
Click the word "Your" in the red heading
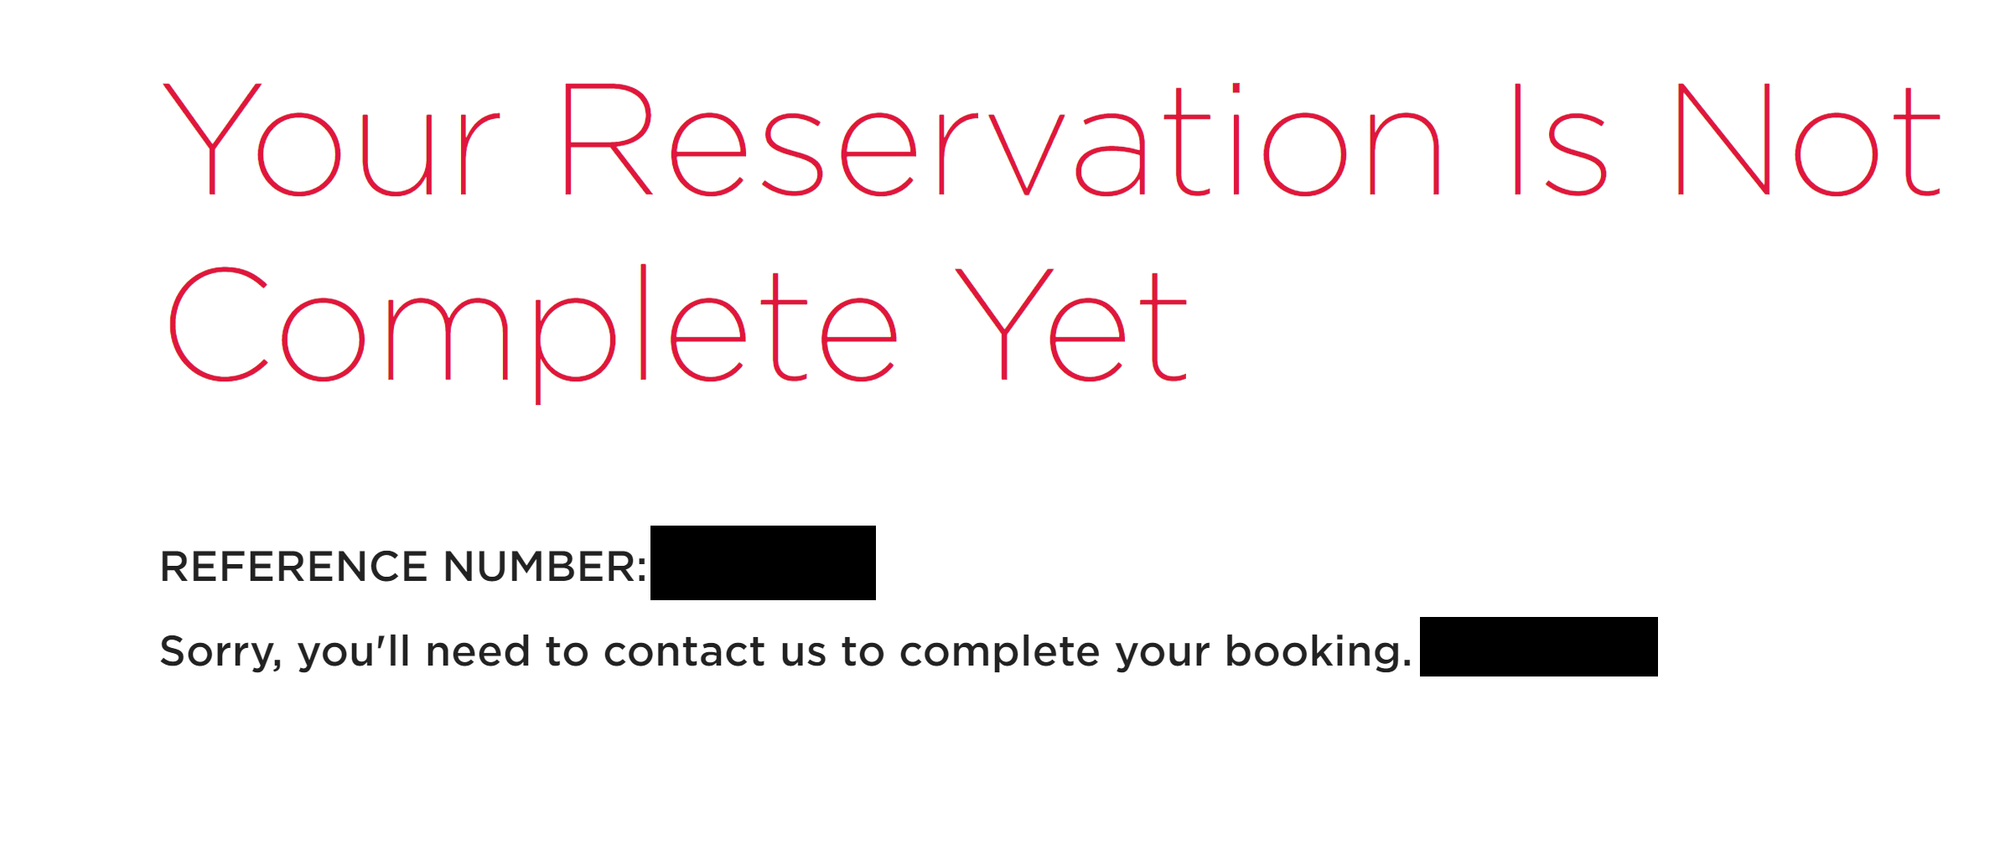point(330,140)
